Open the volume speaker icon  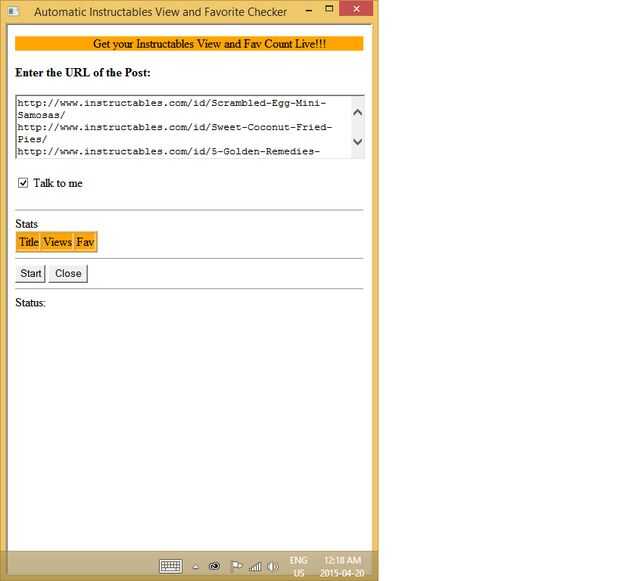[x=272, y=566]
